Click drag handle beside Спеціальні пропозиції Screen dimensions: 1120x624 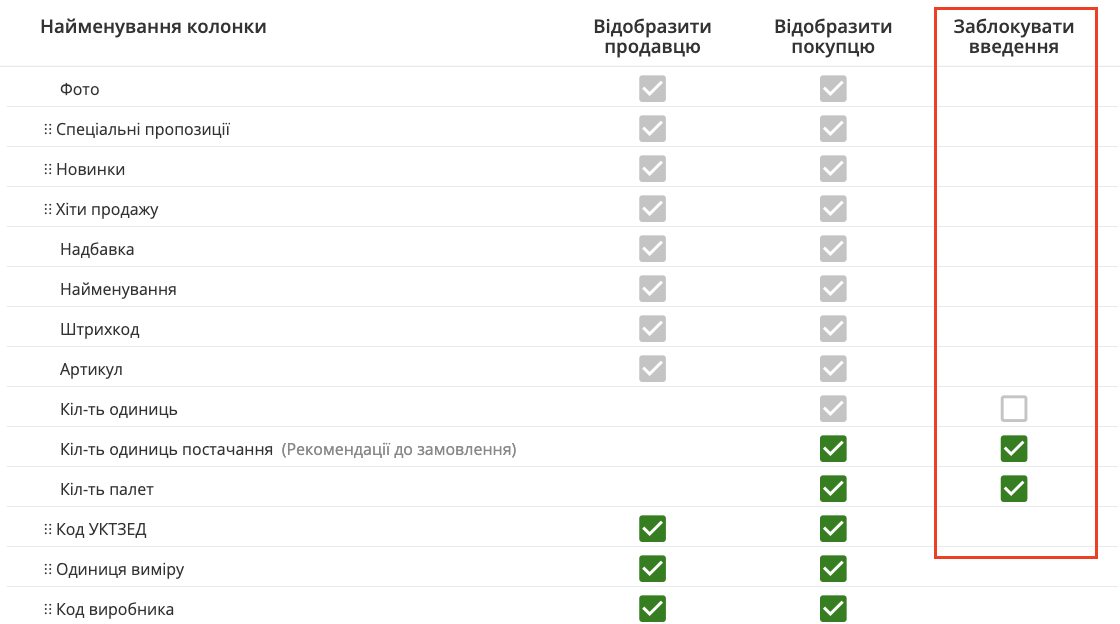coord(47,129)
